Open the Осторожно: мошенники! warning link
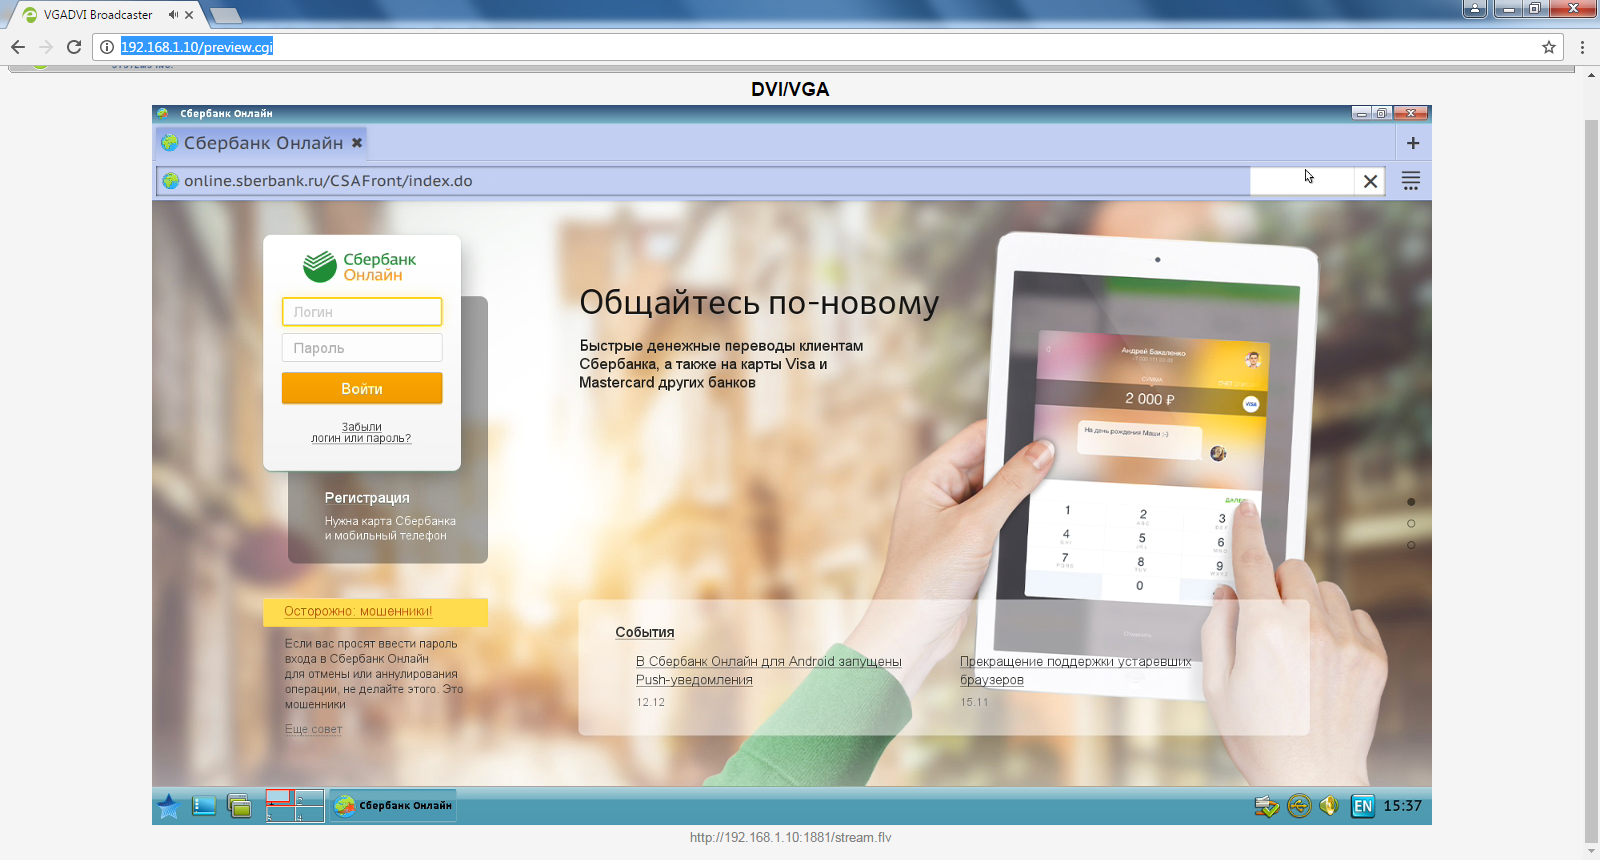The height and width of the screenshot is (860, 1600). 358,611
